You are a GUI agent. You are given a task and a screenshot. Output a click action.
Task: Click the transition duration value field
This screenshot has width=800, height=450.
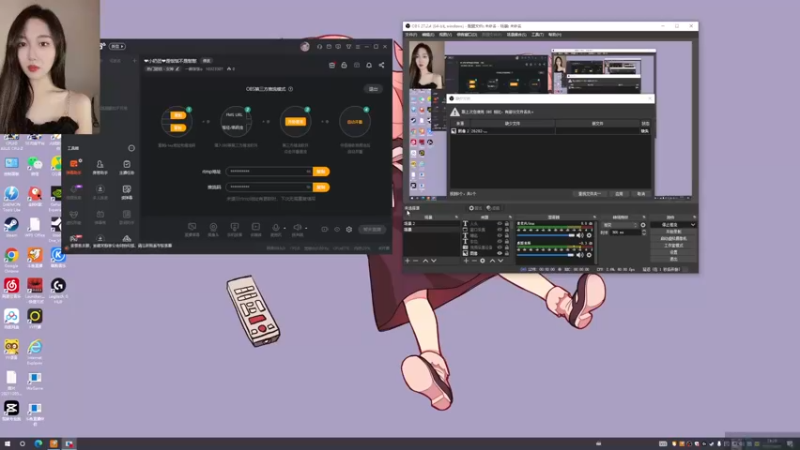[x=626, y=232]
